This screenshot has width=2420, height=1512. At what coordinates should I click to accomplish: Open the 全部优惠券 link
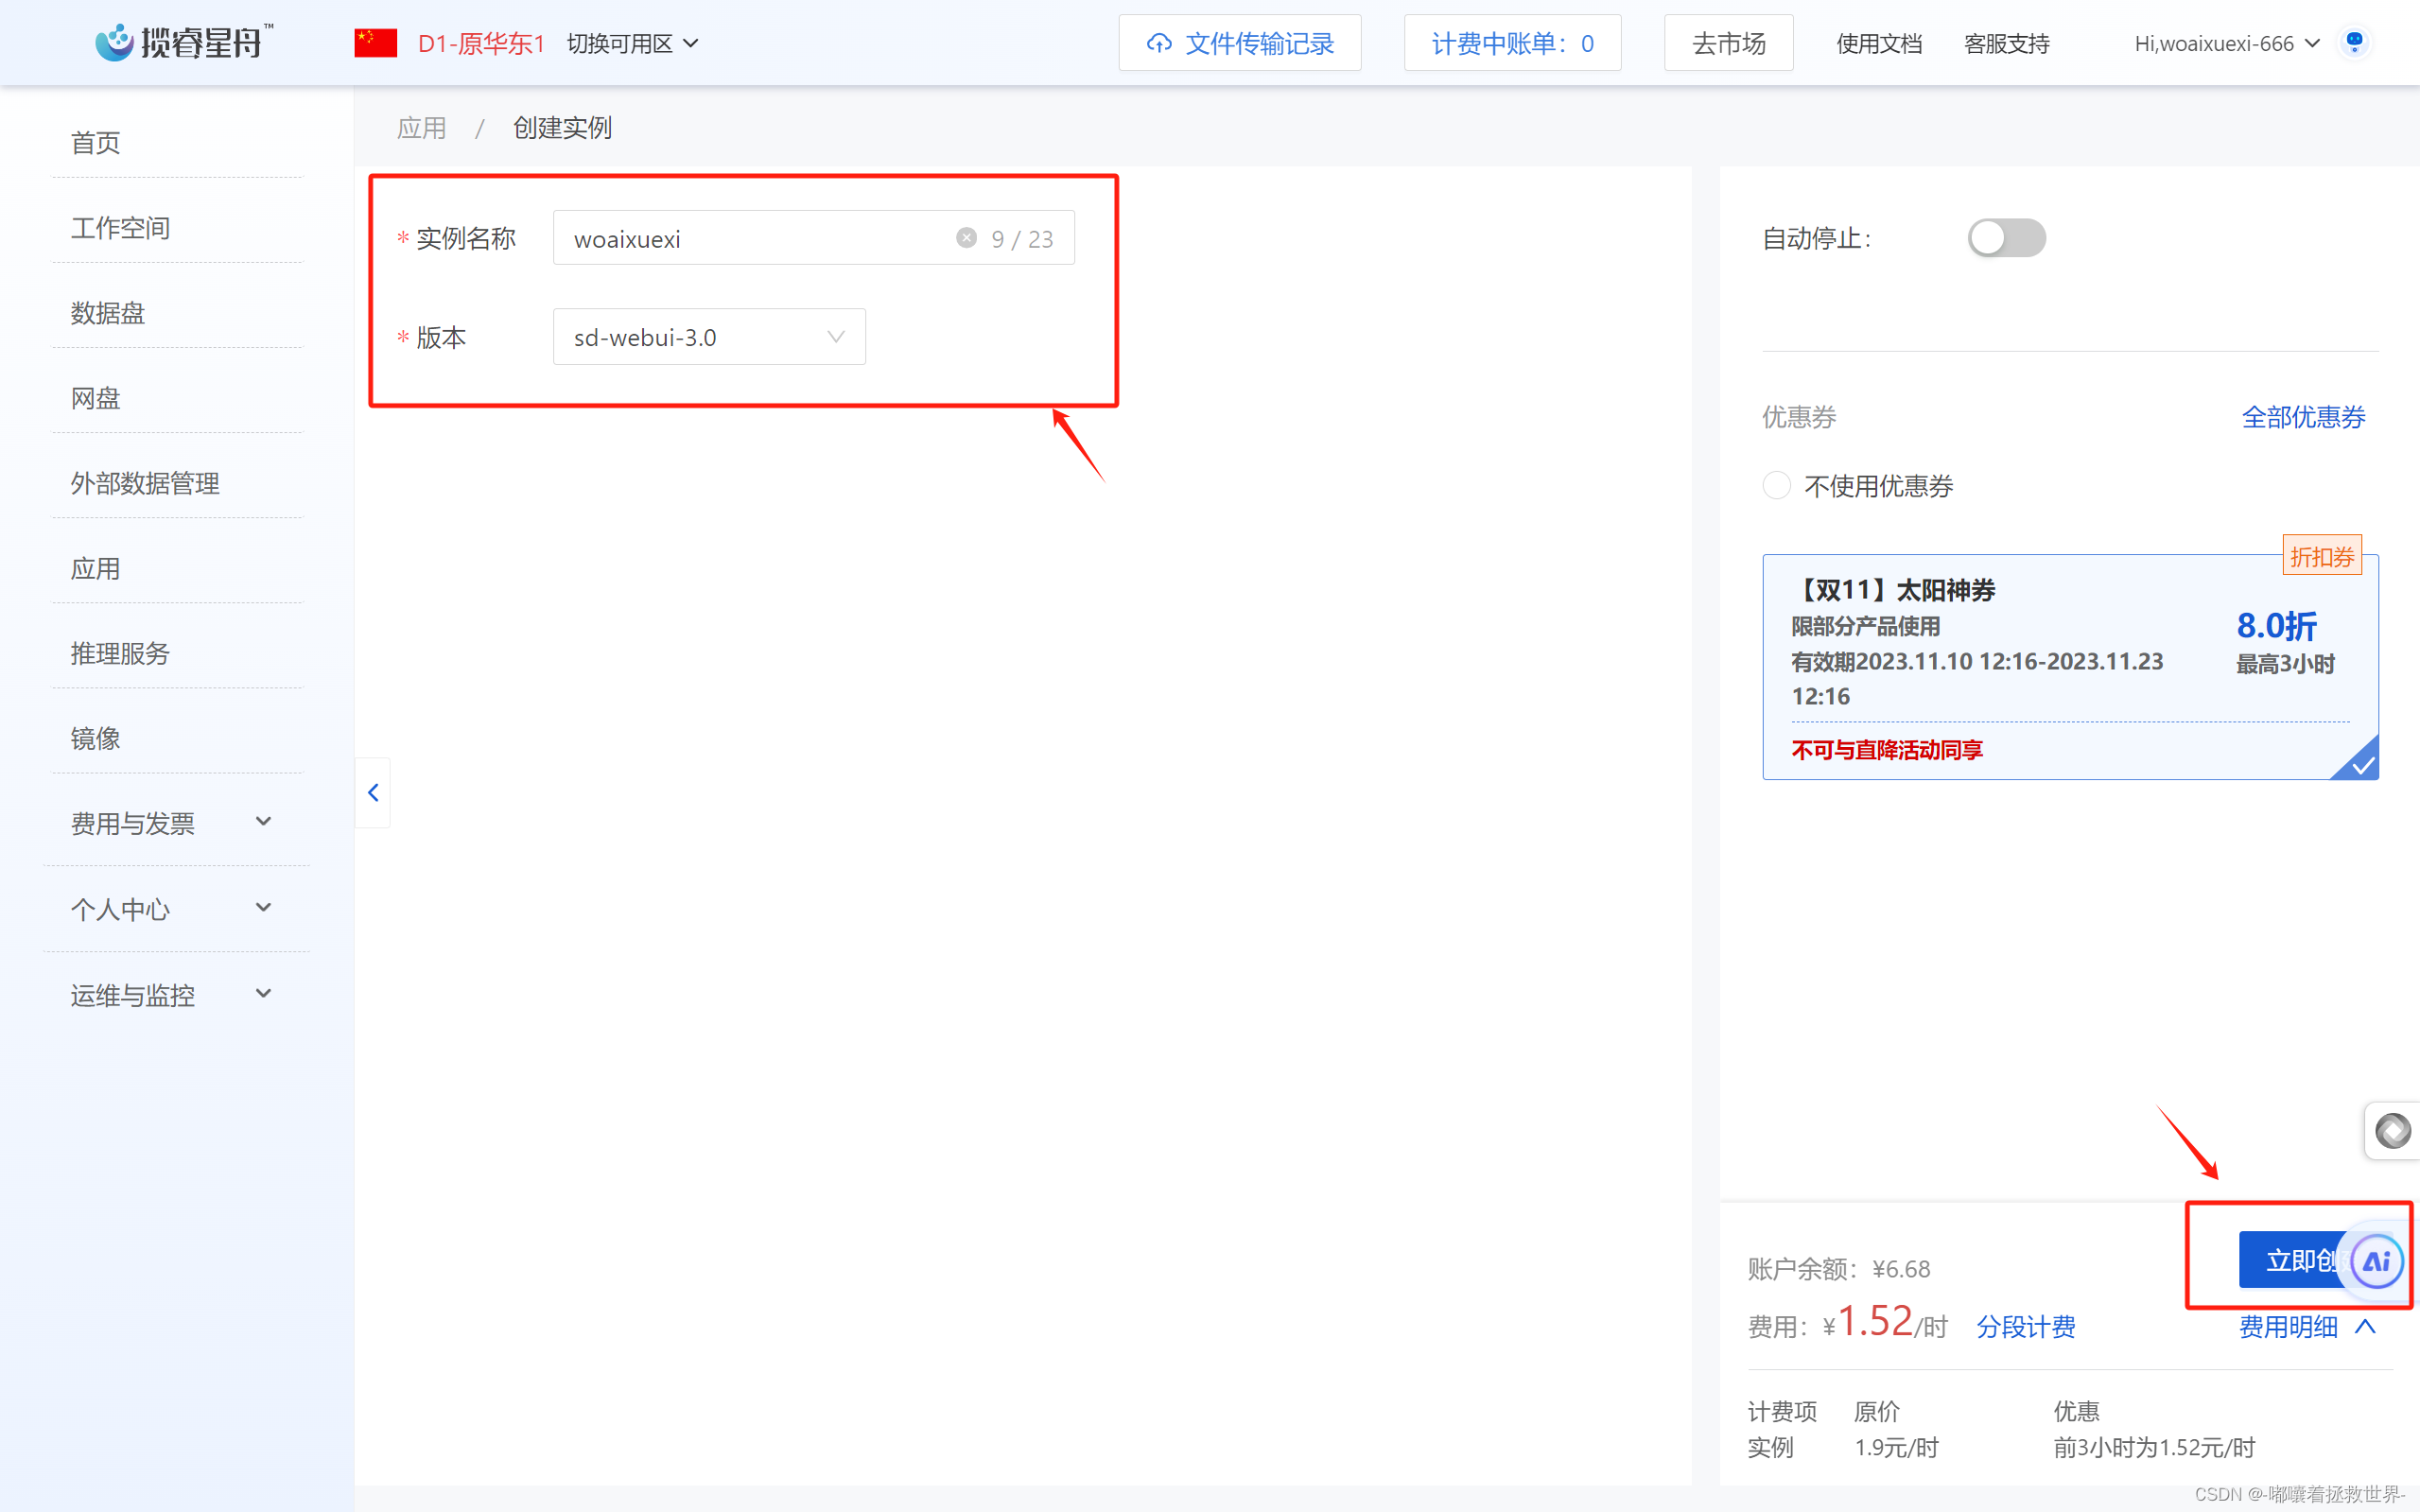click(x=2302, y=417)
